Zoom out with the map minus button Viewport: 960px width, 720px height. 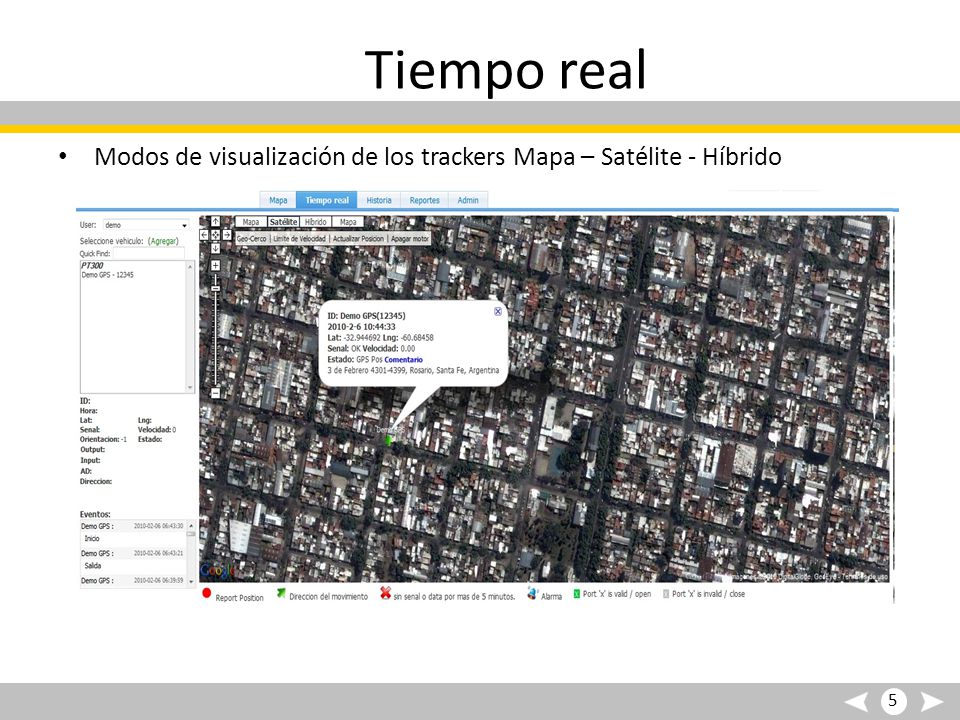pos(216,393)
